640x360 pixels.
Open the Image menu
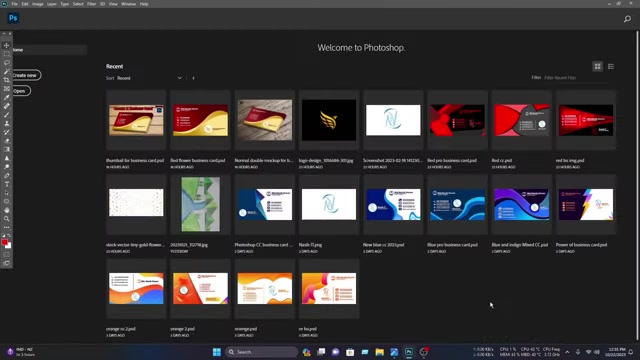38,4
